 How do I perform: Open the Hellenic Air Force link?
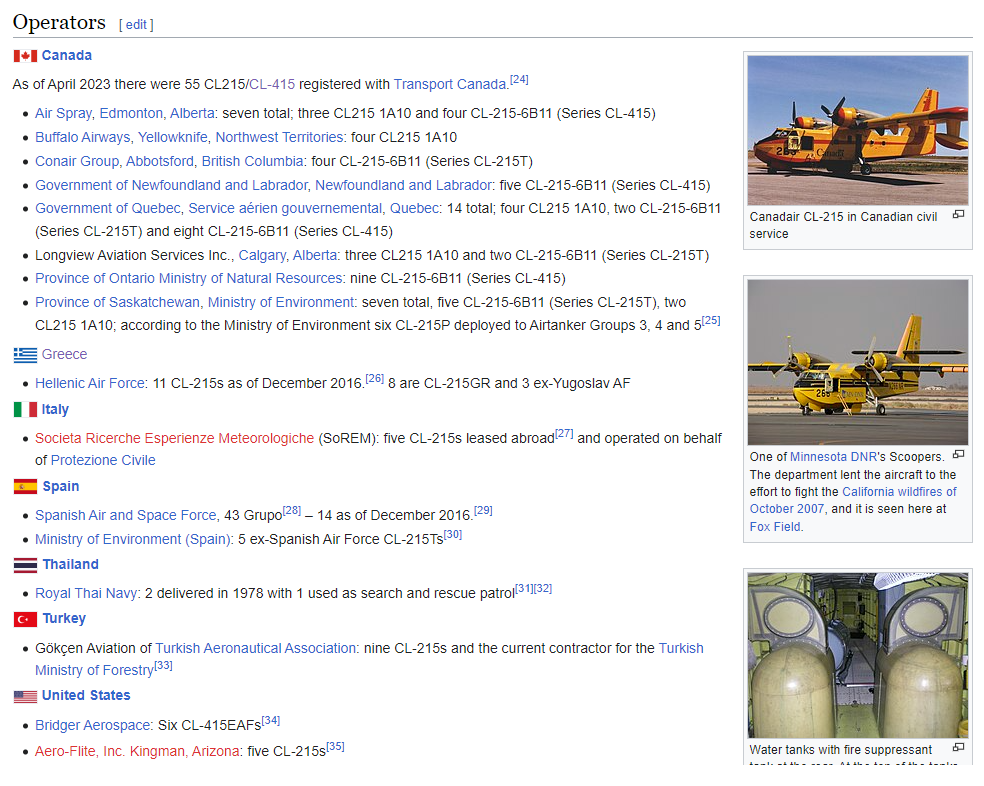(90, 383)
